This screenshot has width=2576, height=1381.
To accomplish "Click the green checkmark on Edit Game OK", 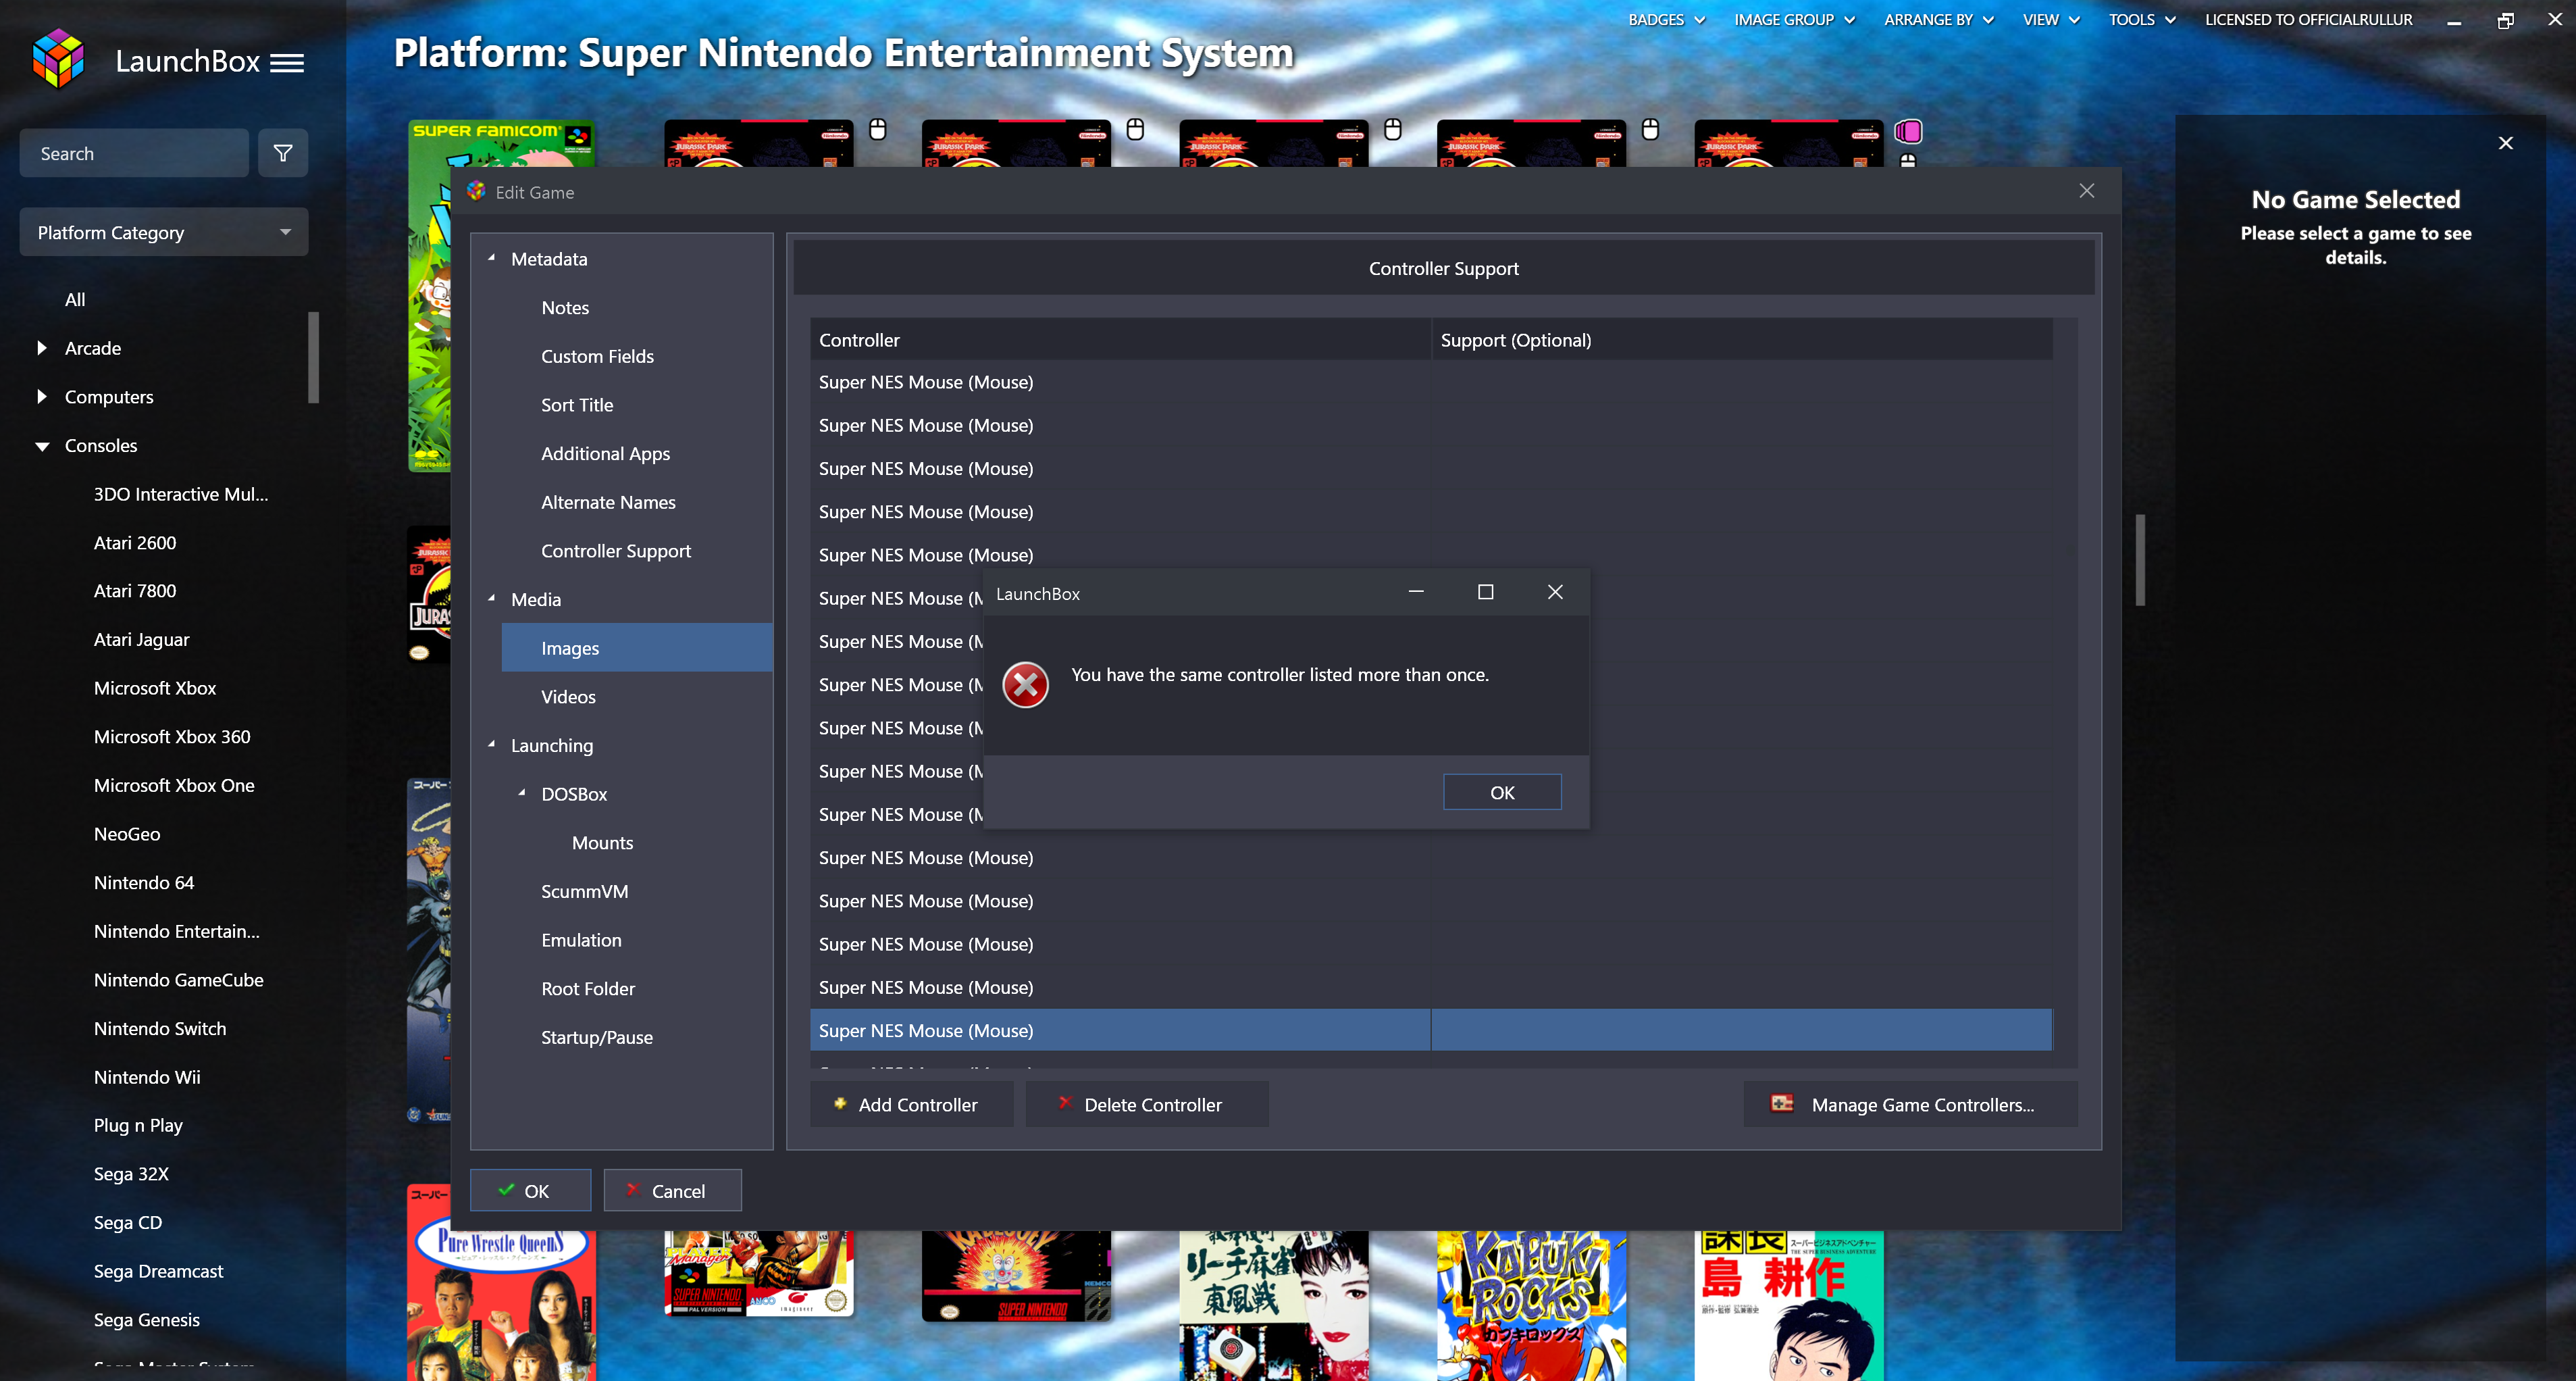I will 506,1189.
